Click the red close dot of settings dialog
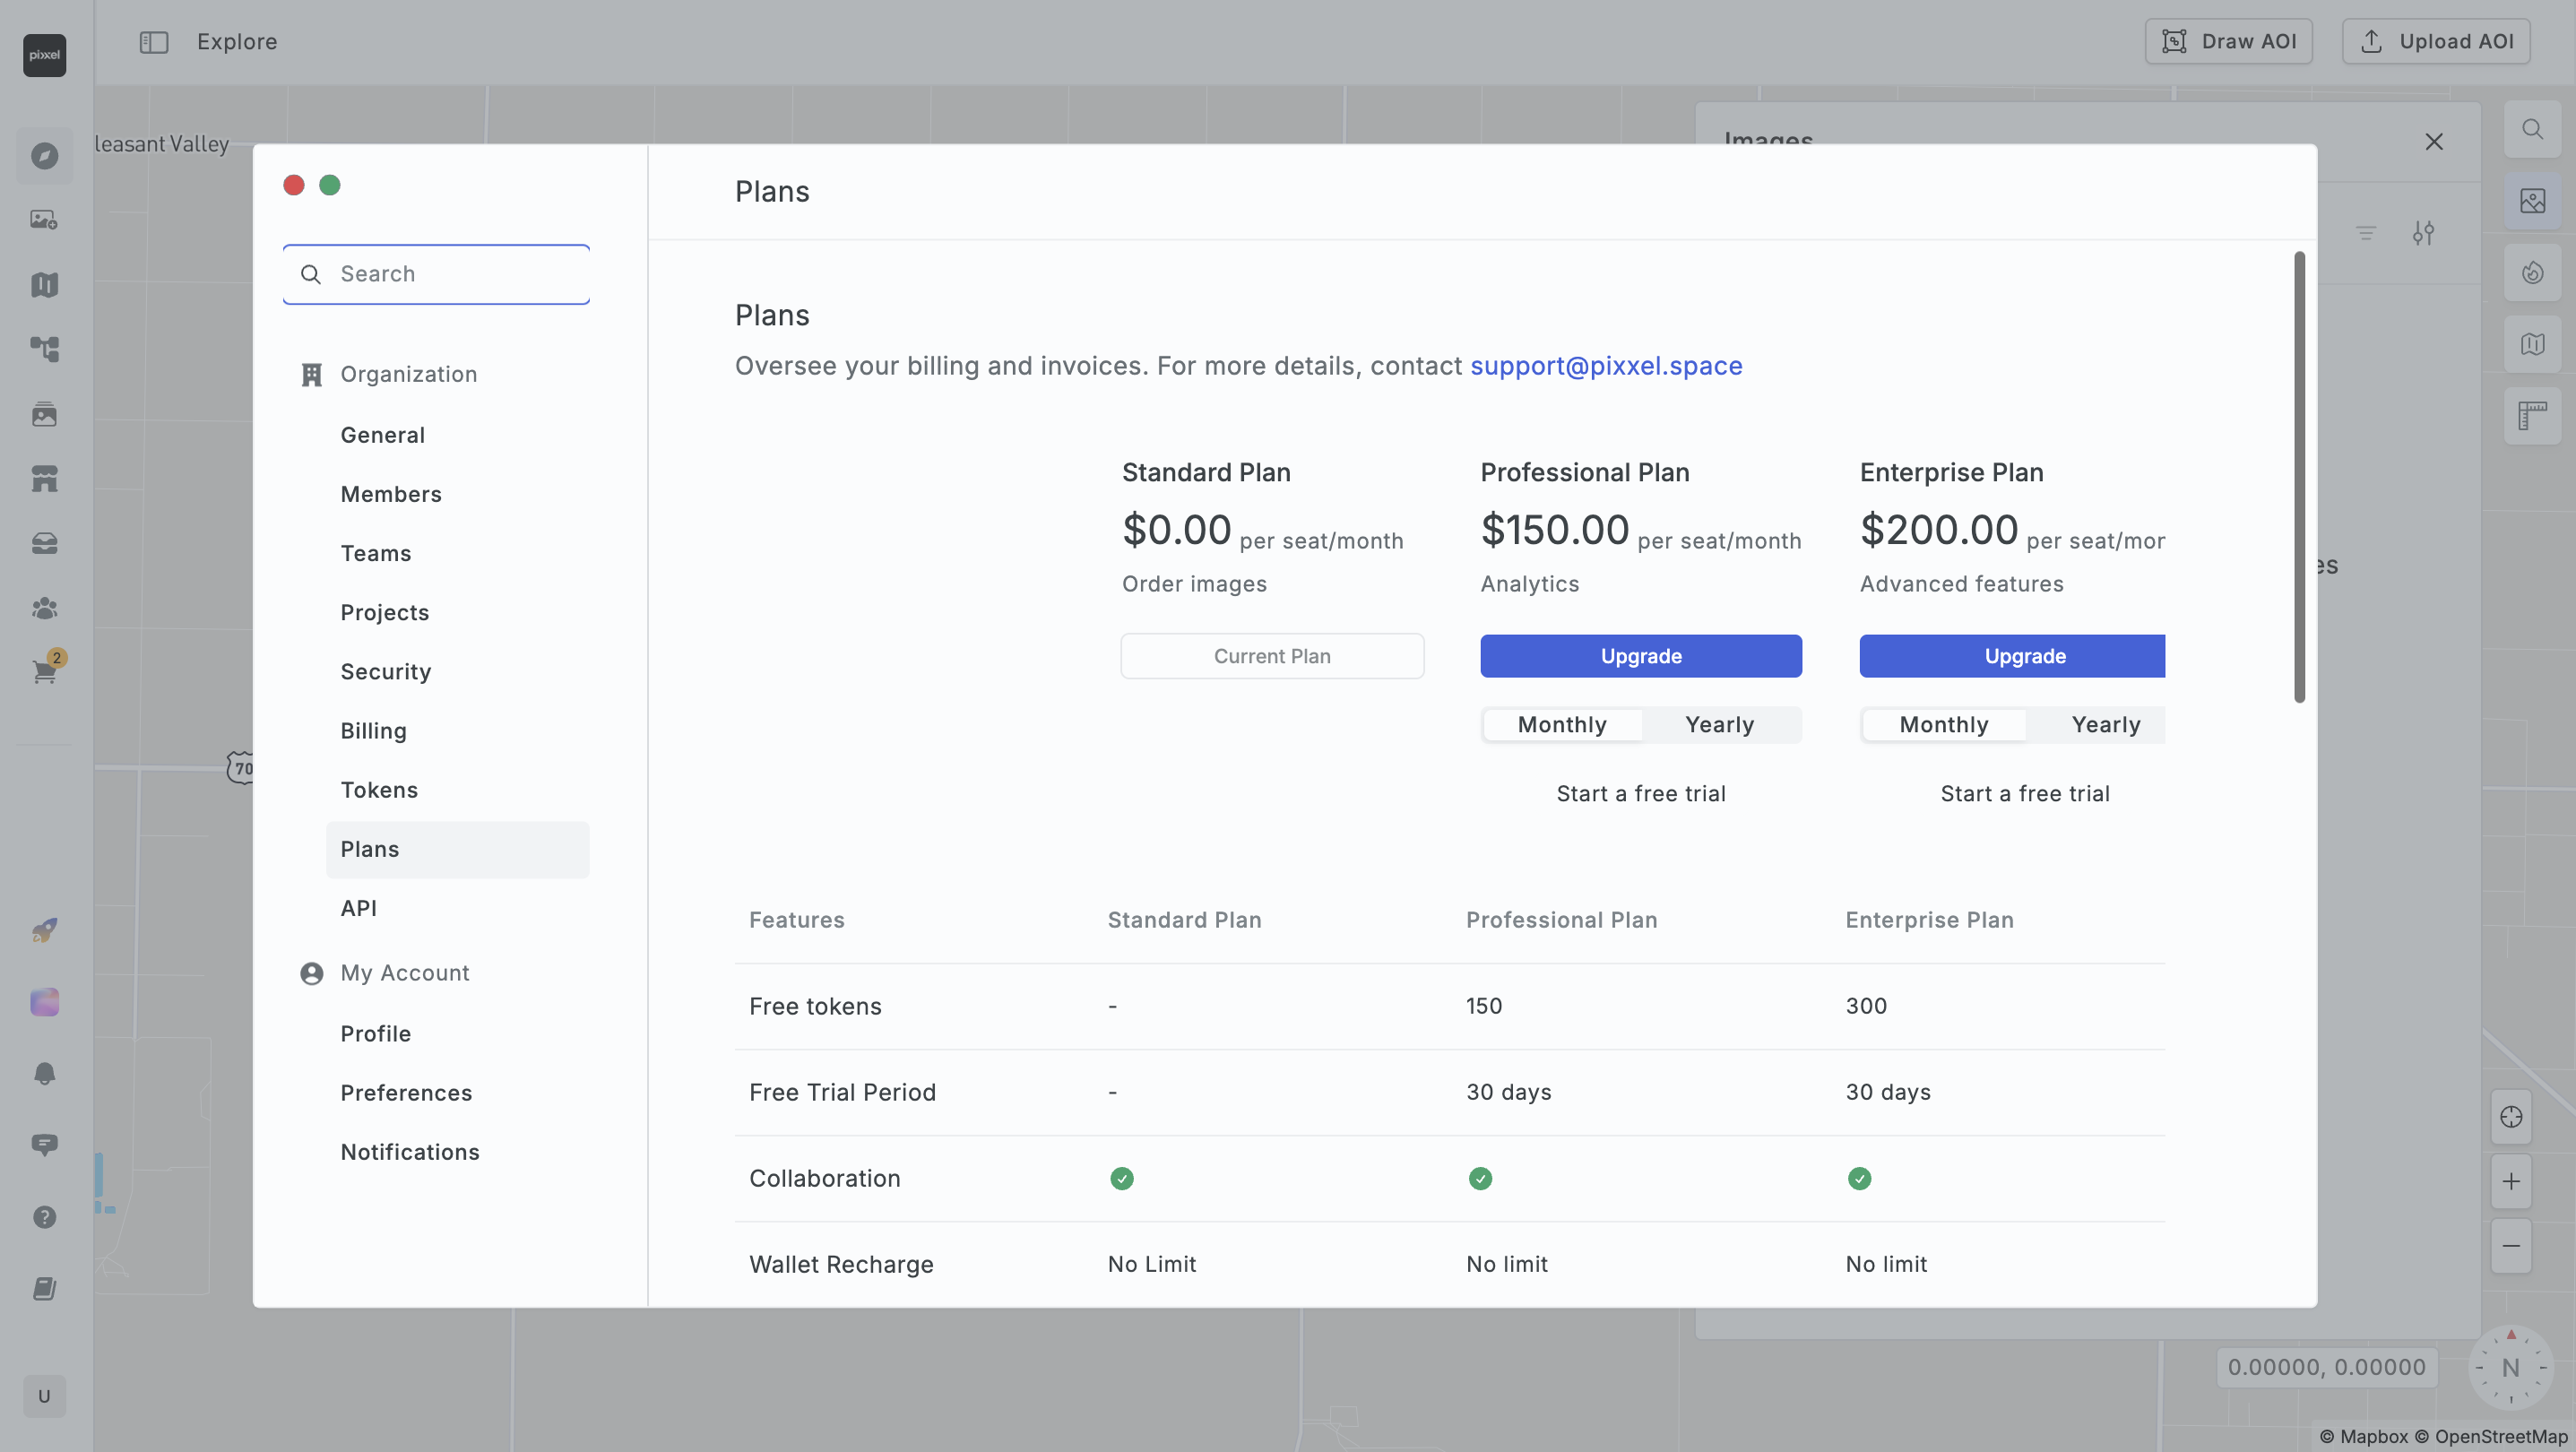The height and width of the screenshot is (1452, 2576). tap(294, 185)
